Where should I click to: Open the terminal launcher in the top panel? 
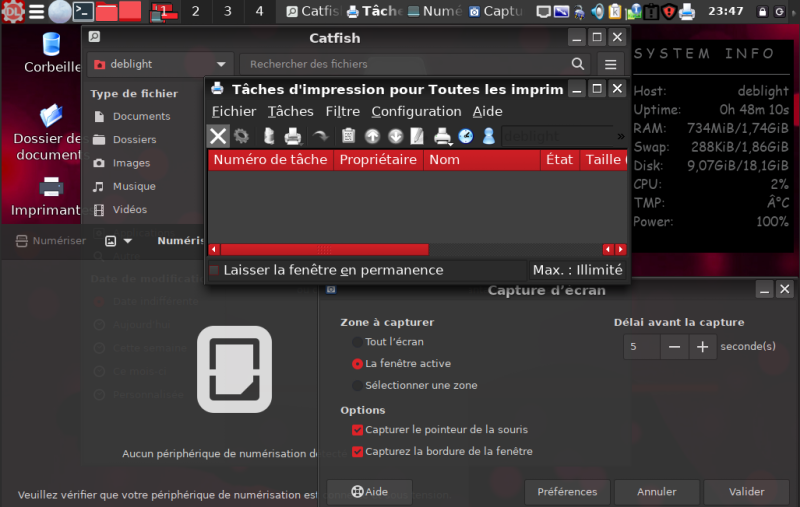click(83, 11)
